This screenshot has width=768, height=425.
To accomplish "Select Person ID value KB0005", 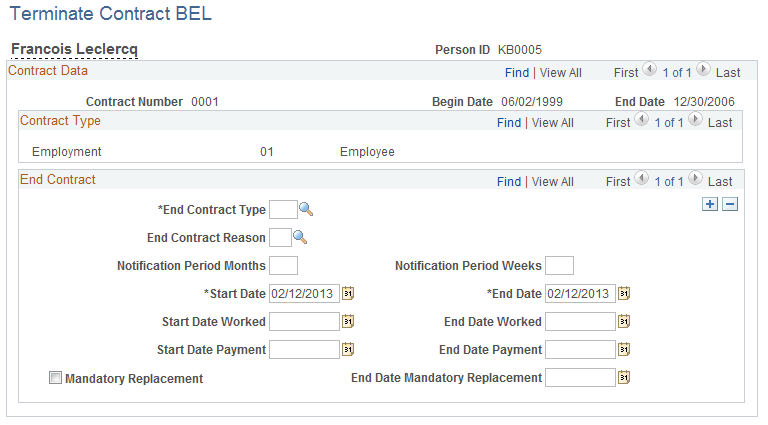I will tap(520, 49).
